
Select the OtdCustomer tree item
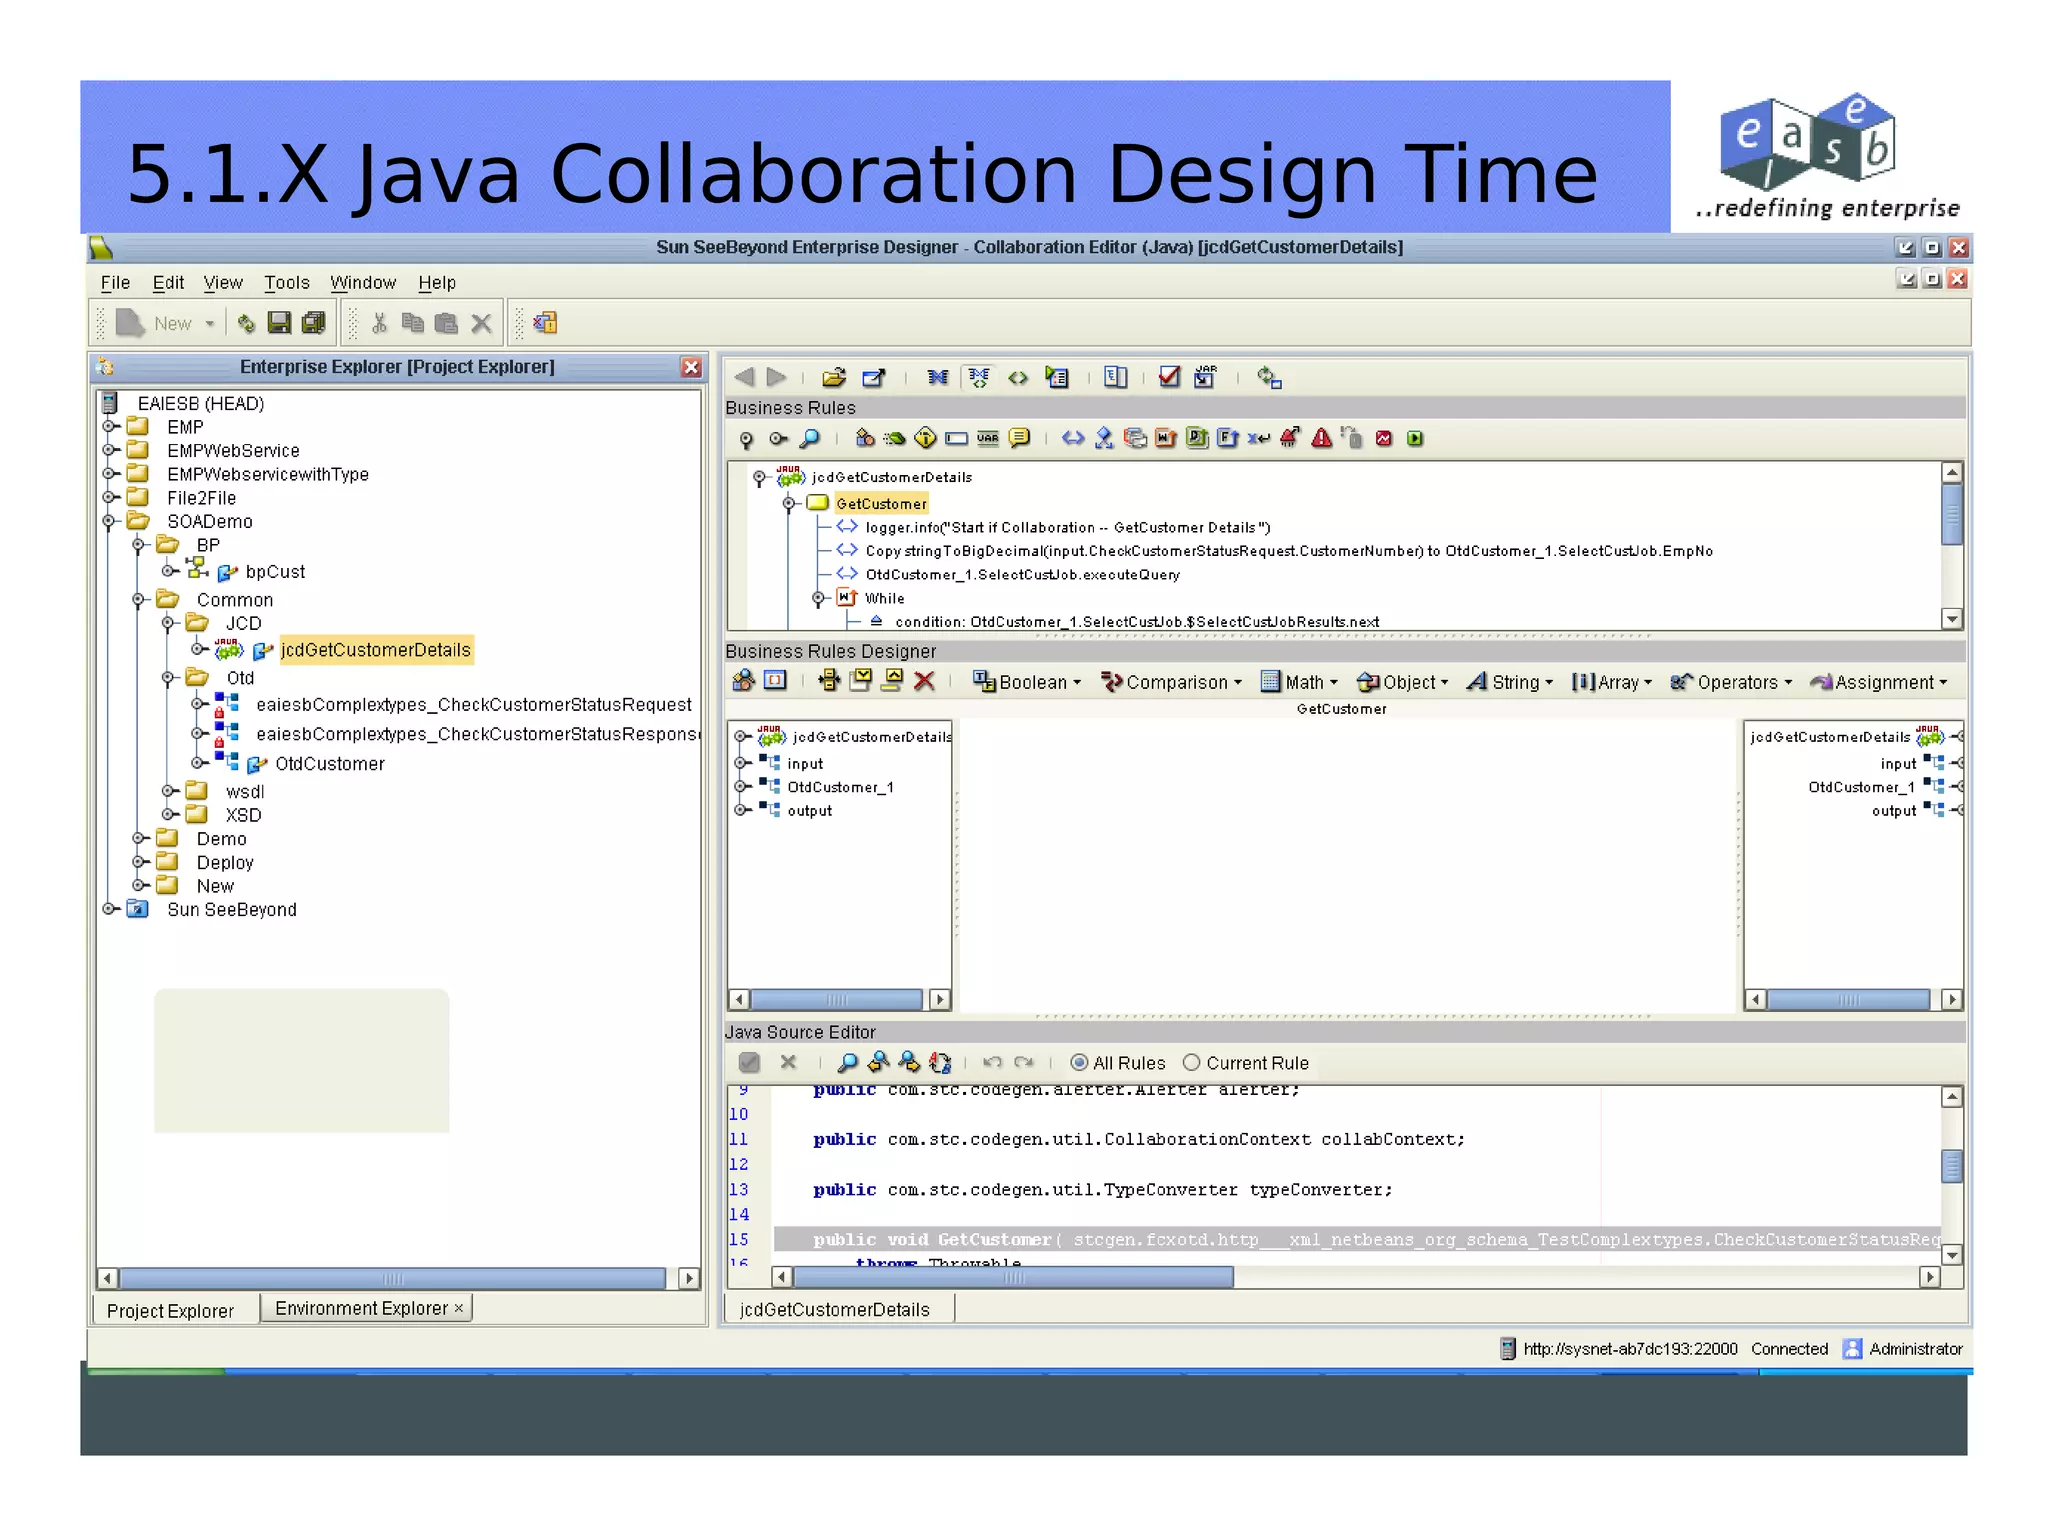click(329, 763)
